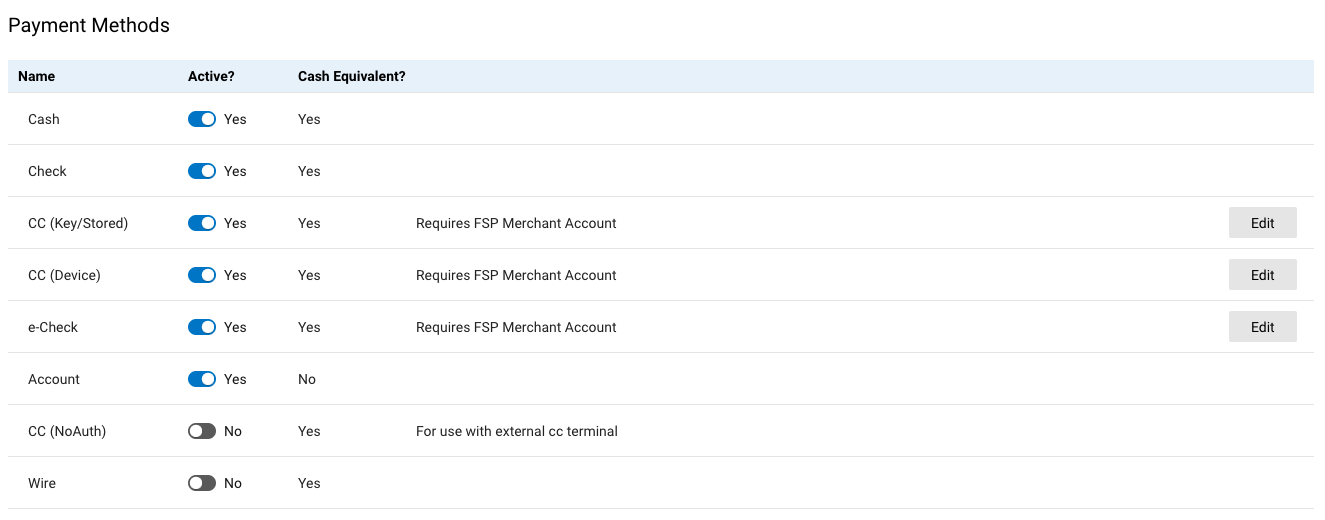The image size is (1325, 520).
Task: Click the Cash row's cash equivalent 'Yes' value
Action: (309, 119)
